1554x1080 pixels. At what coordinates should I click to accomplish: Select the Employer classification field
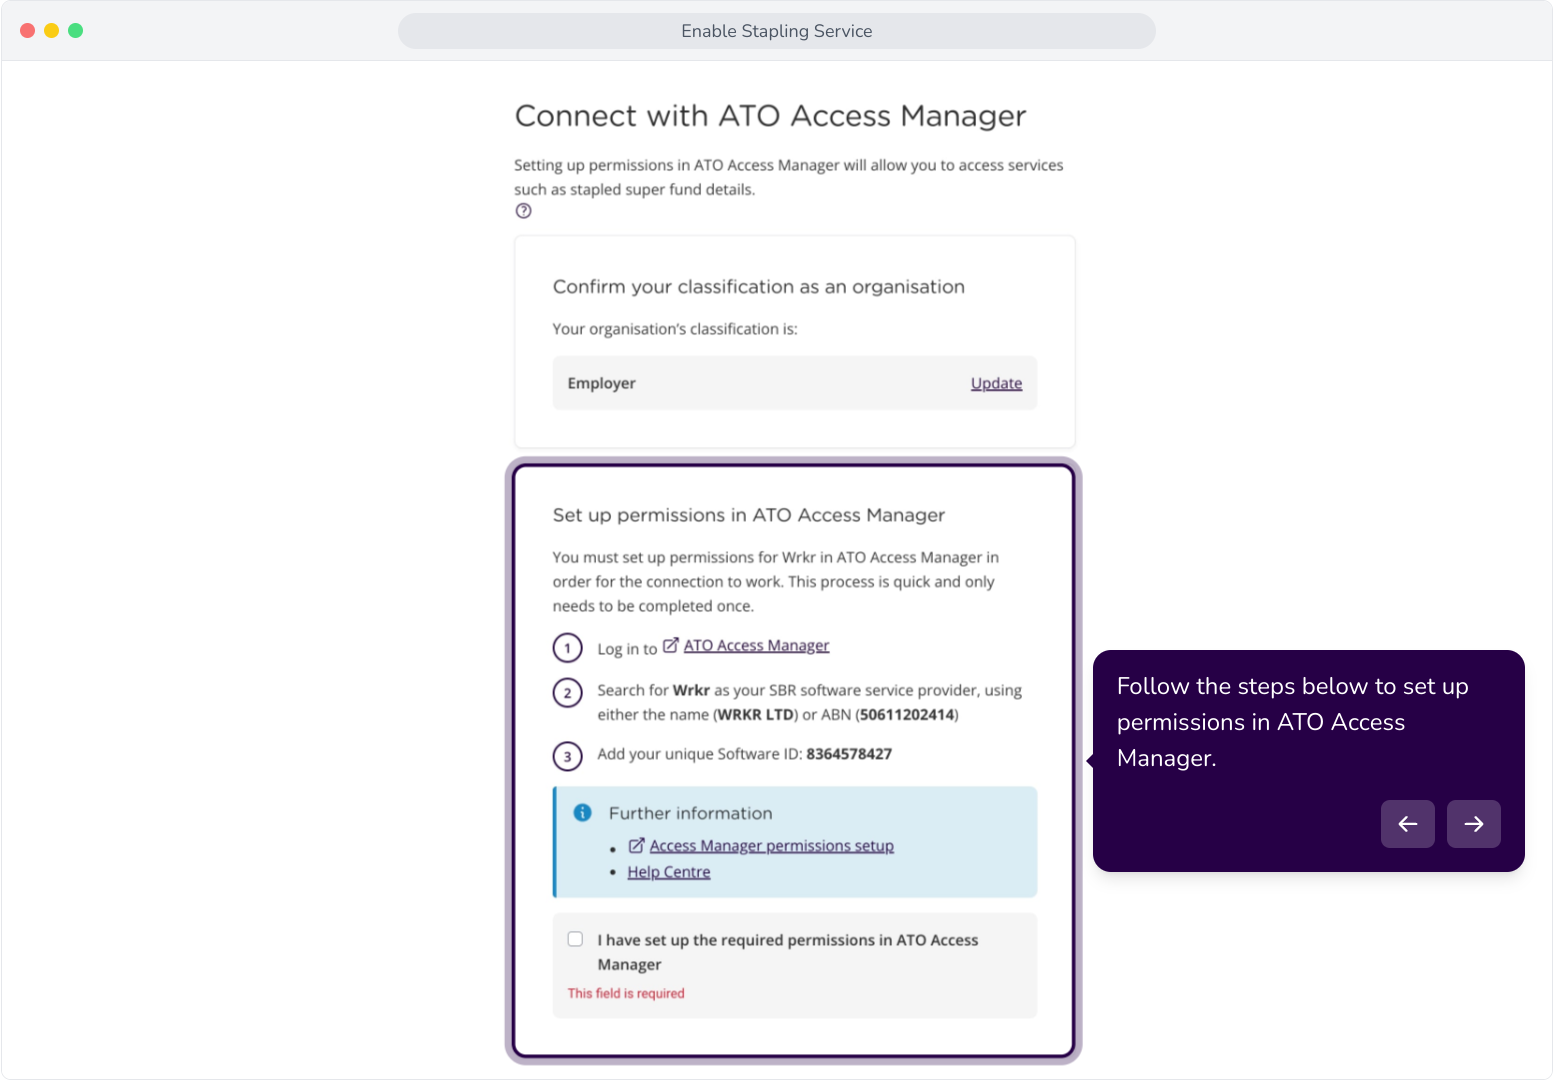point(795,383)
